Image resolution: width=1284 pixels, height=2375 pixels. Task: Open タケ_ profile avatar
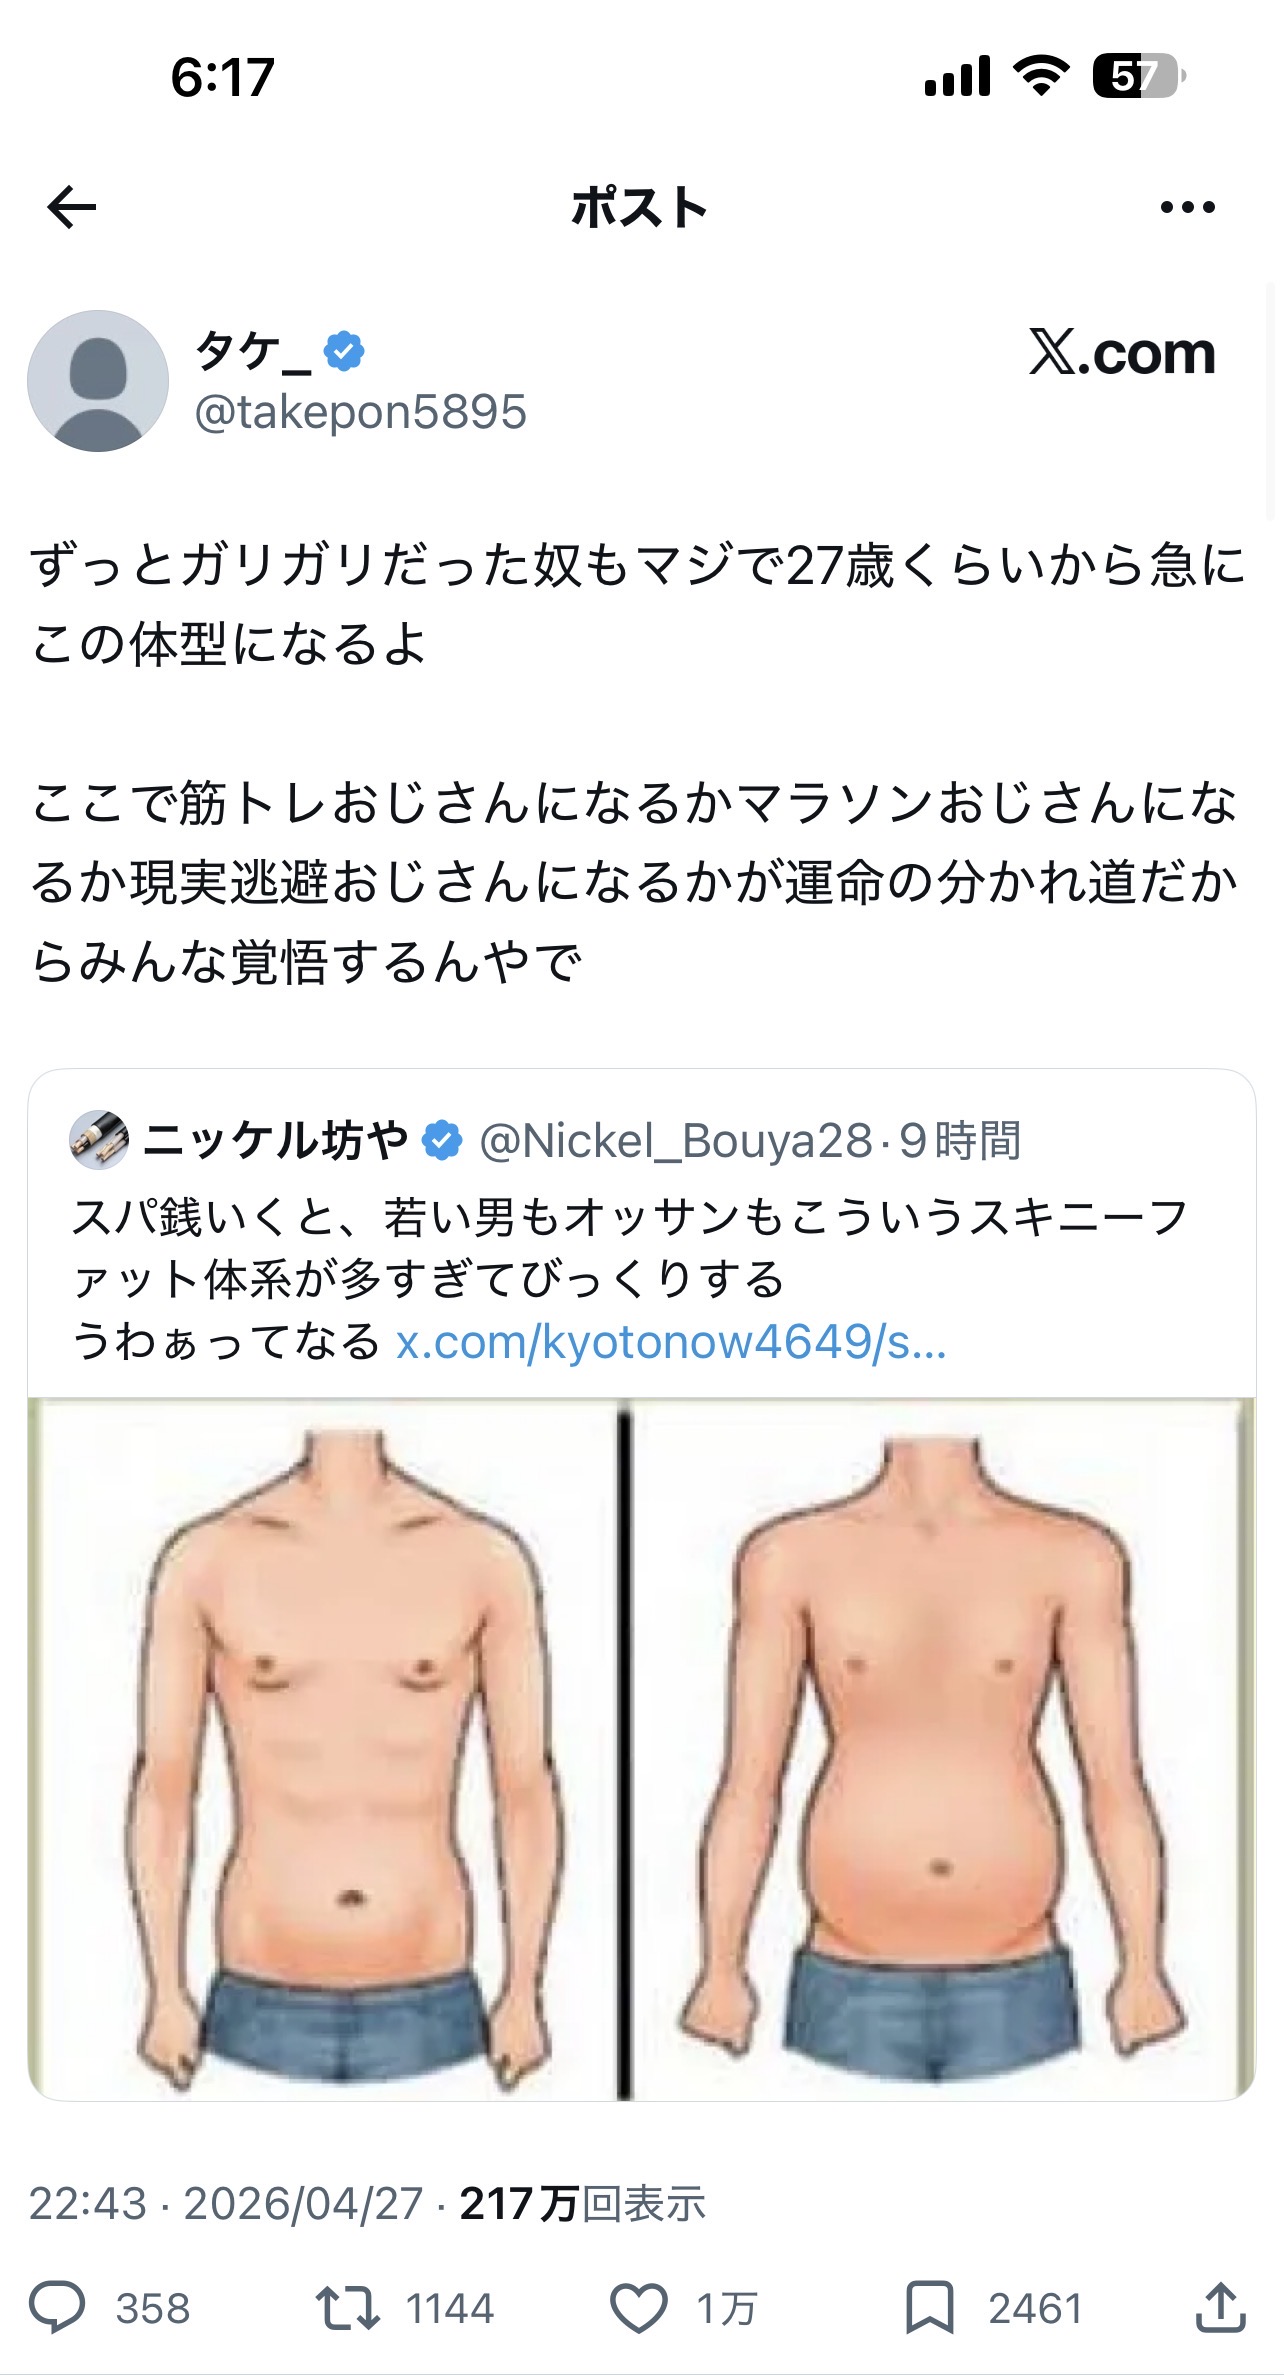pos(98,381)
